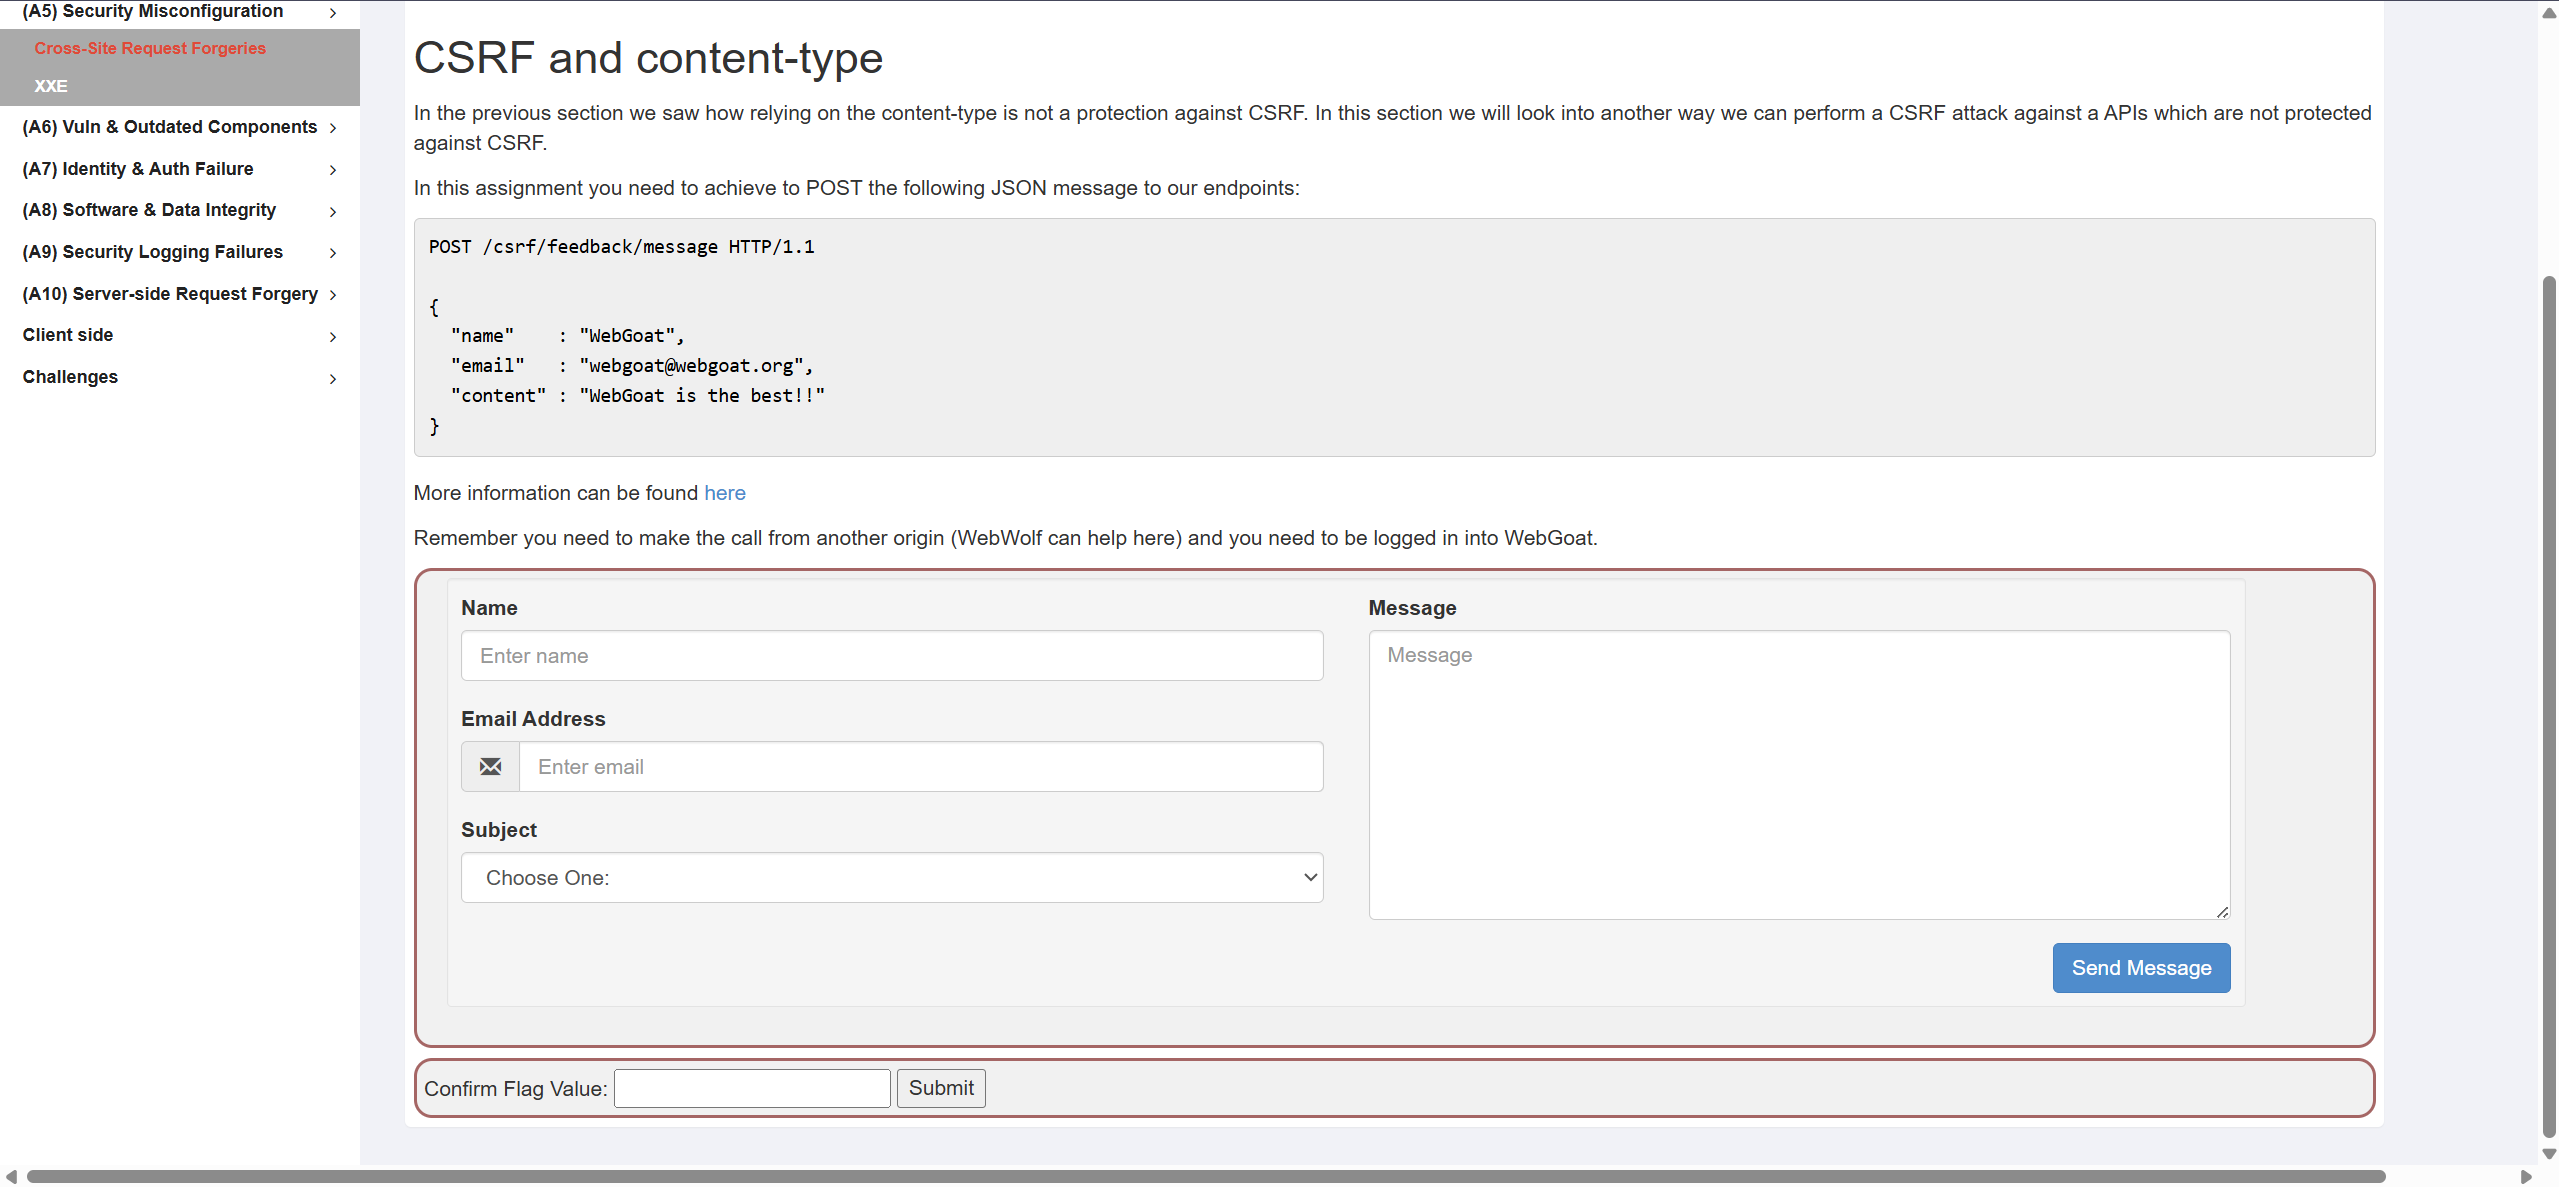Click the Message text area

coord(1798,775)
